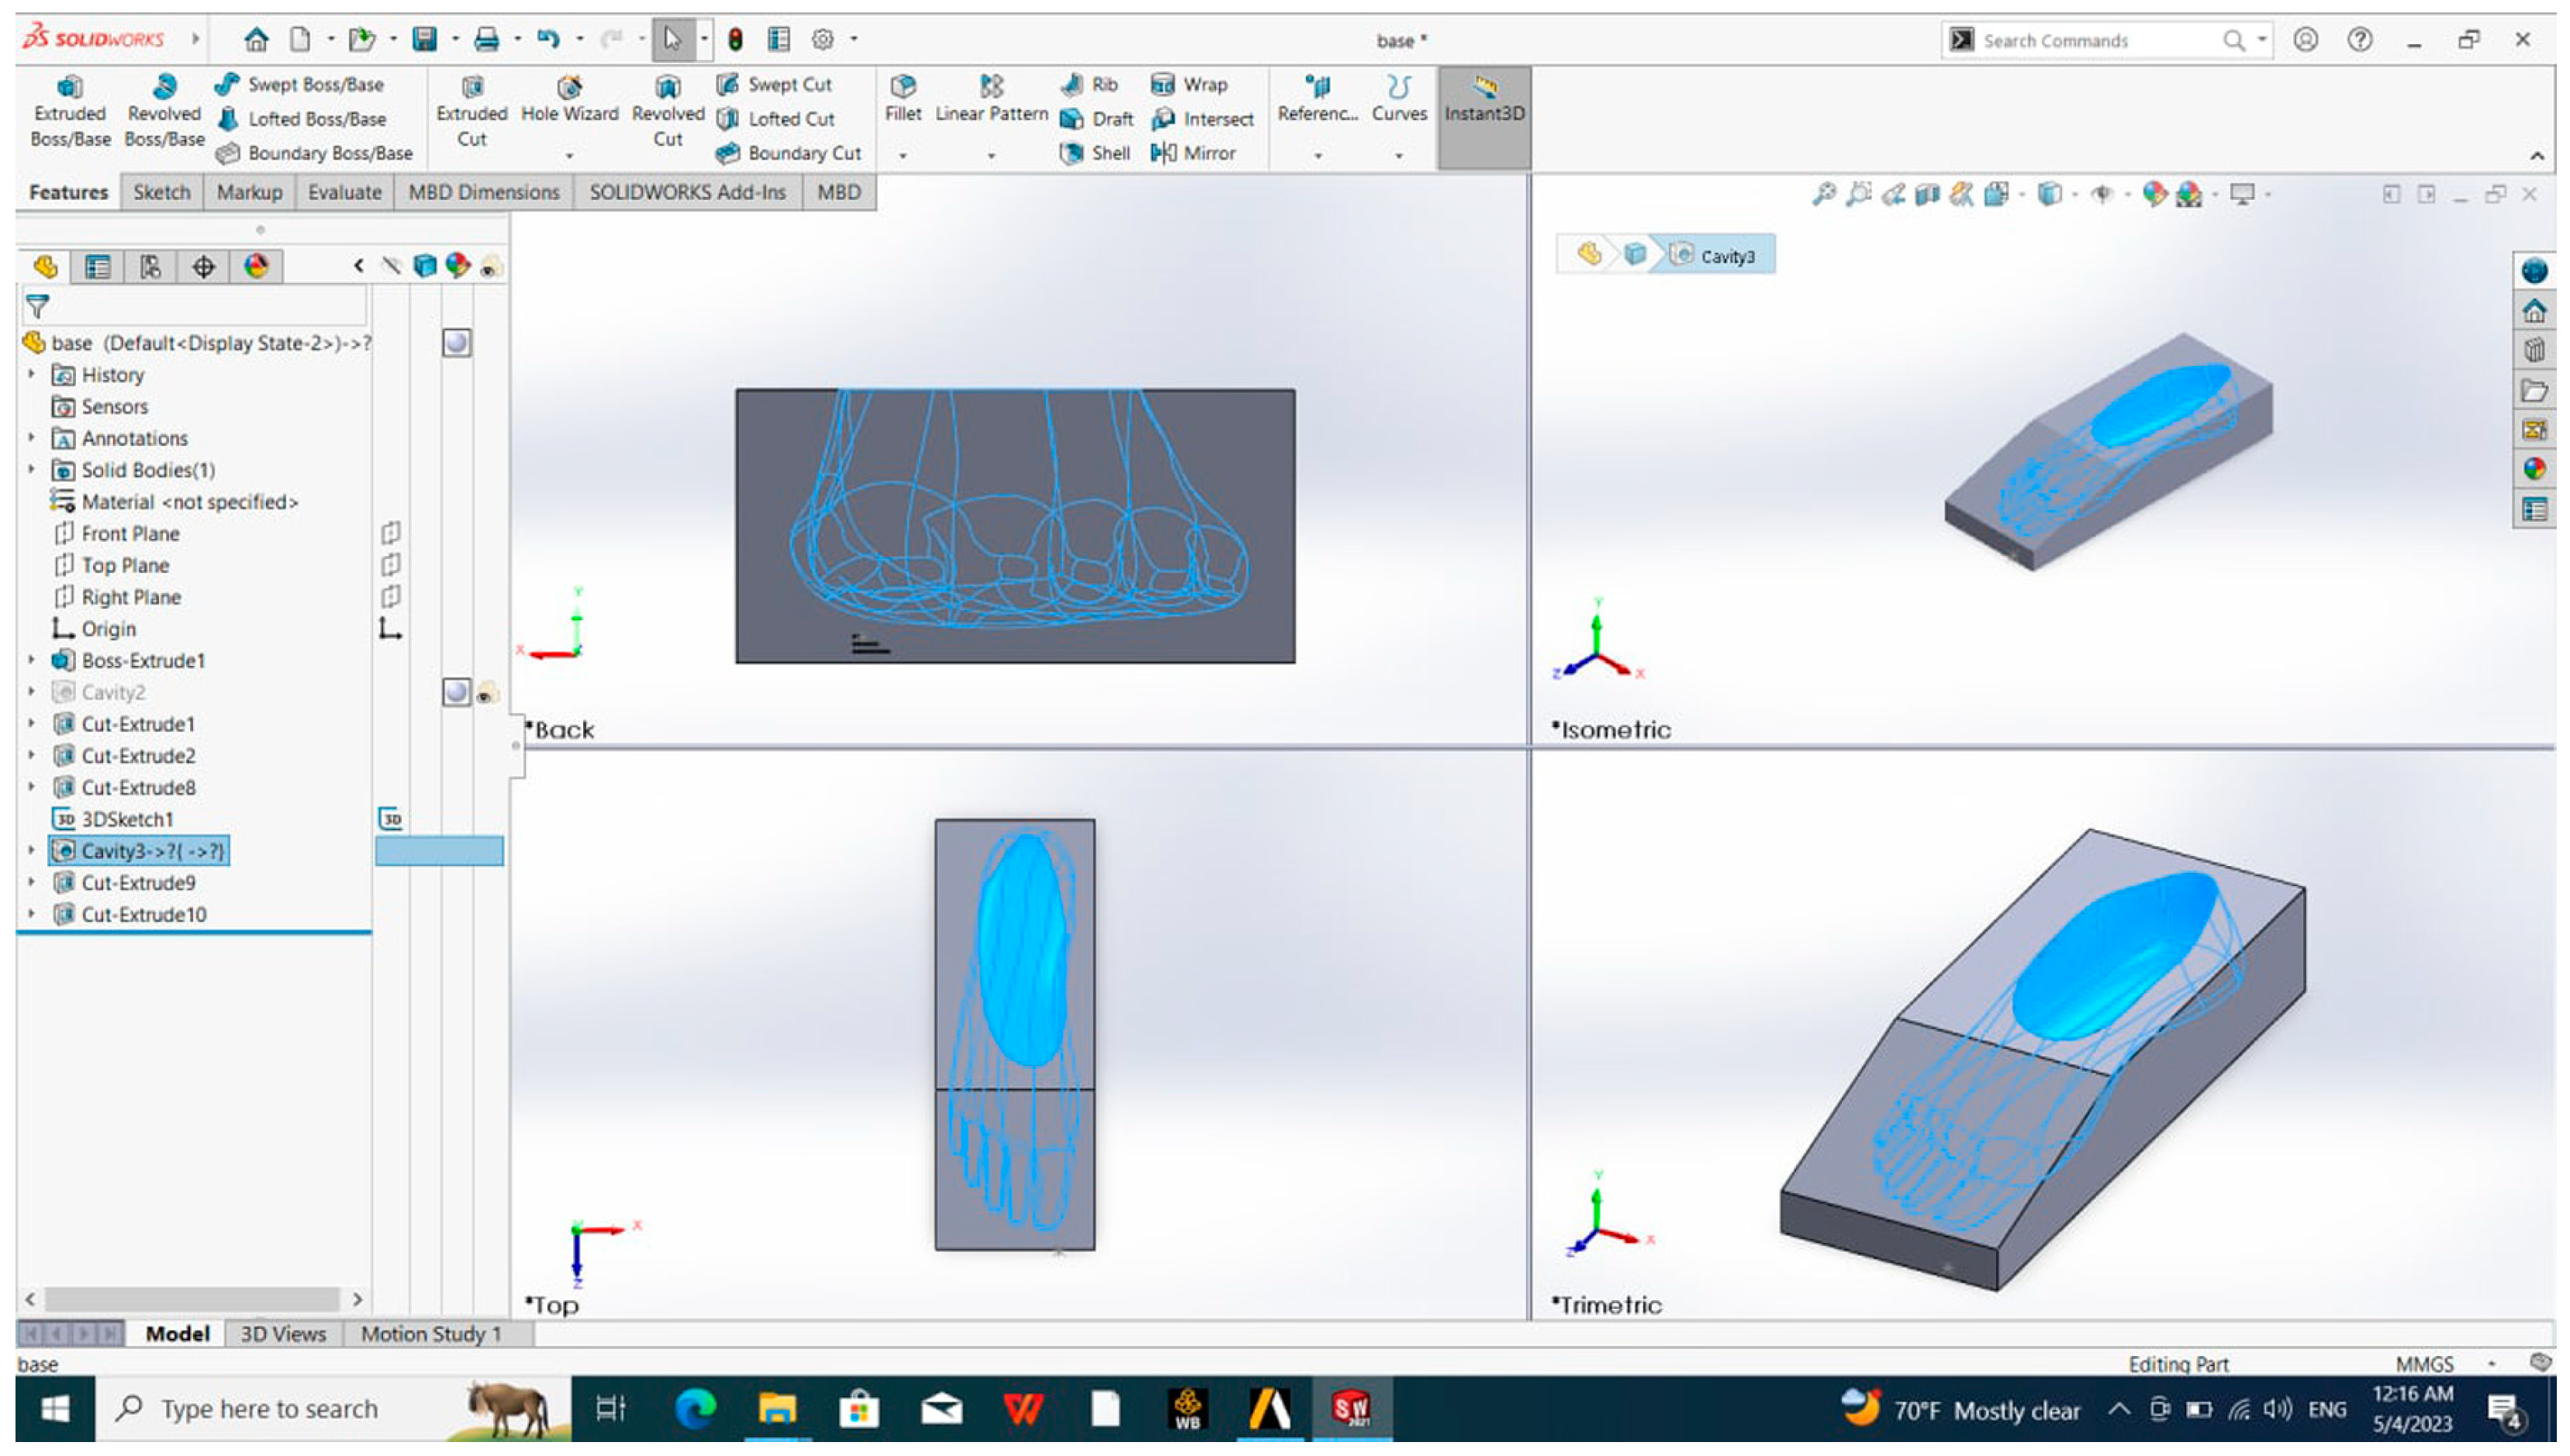Open Reference Geometry tool
Image resolution: width=2570 pixels, height=1456 pixels.
1318,100
